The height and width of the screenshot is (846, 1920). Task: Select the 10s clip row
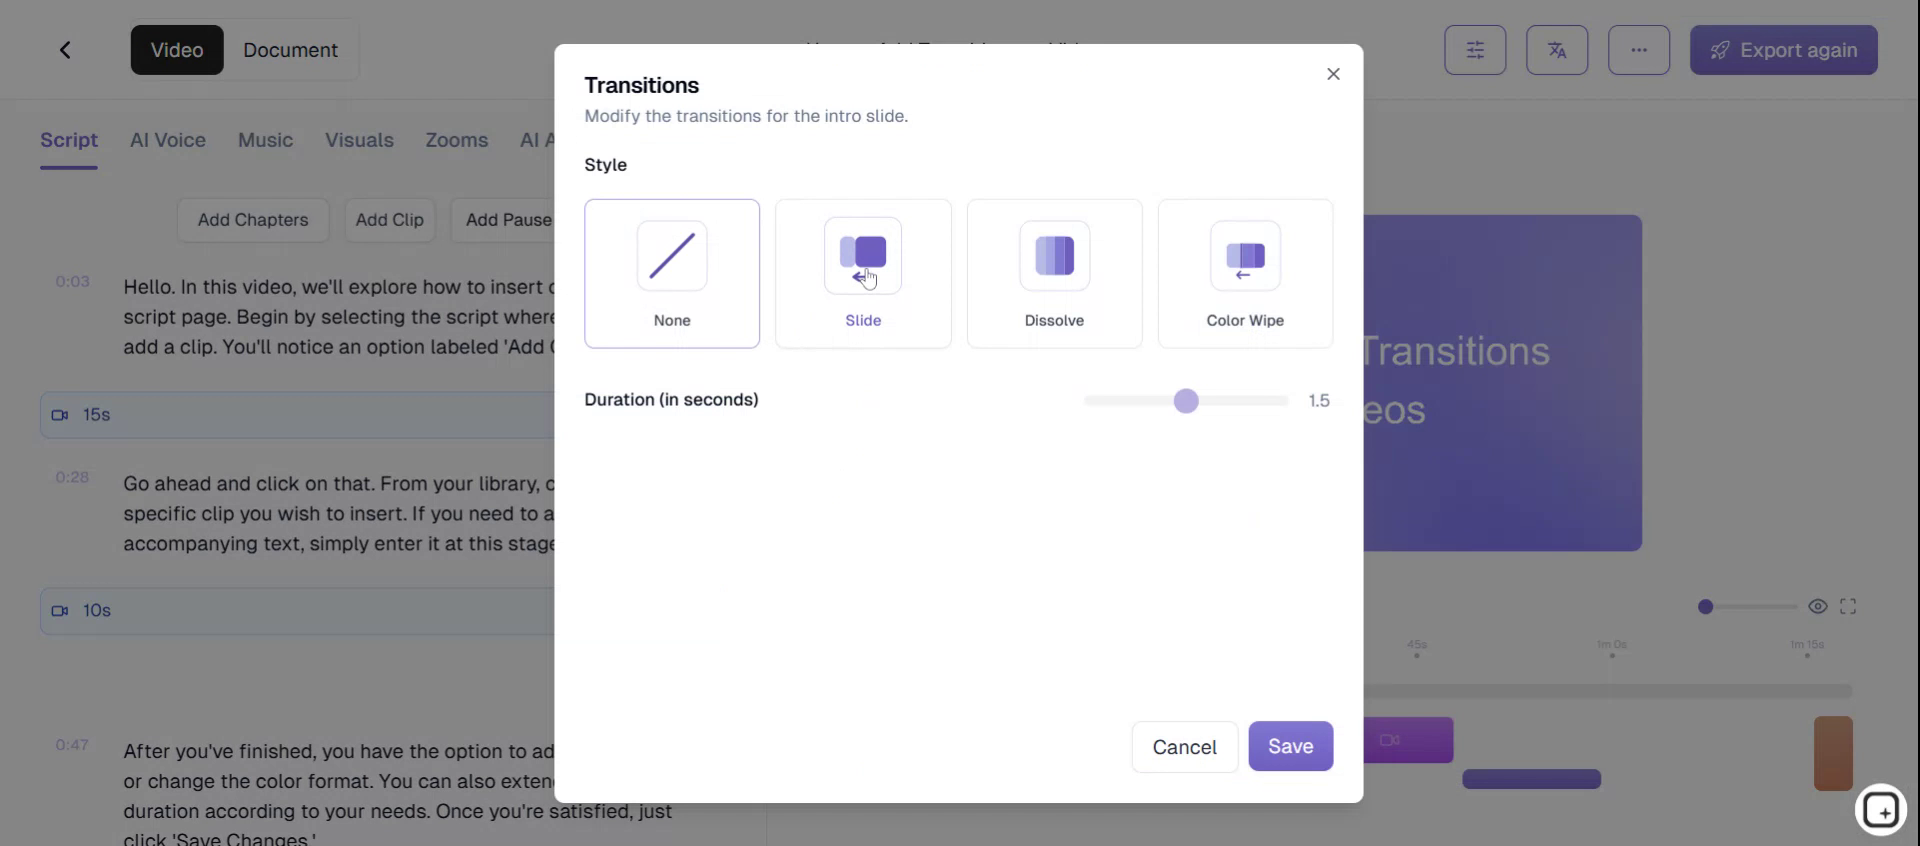click(298, 611)
